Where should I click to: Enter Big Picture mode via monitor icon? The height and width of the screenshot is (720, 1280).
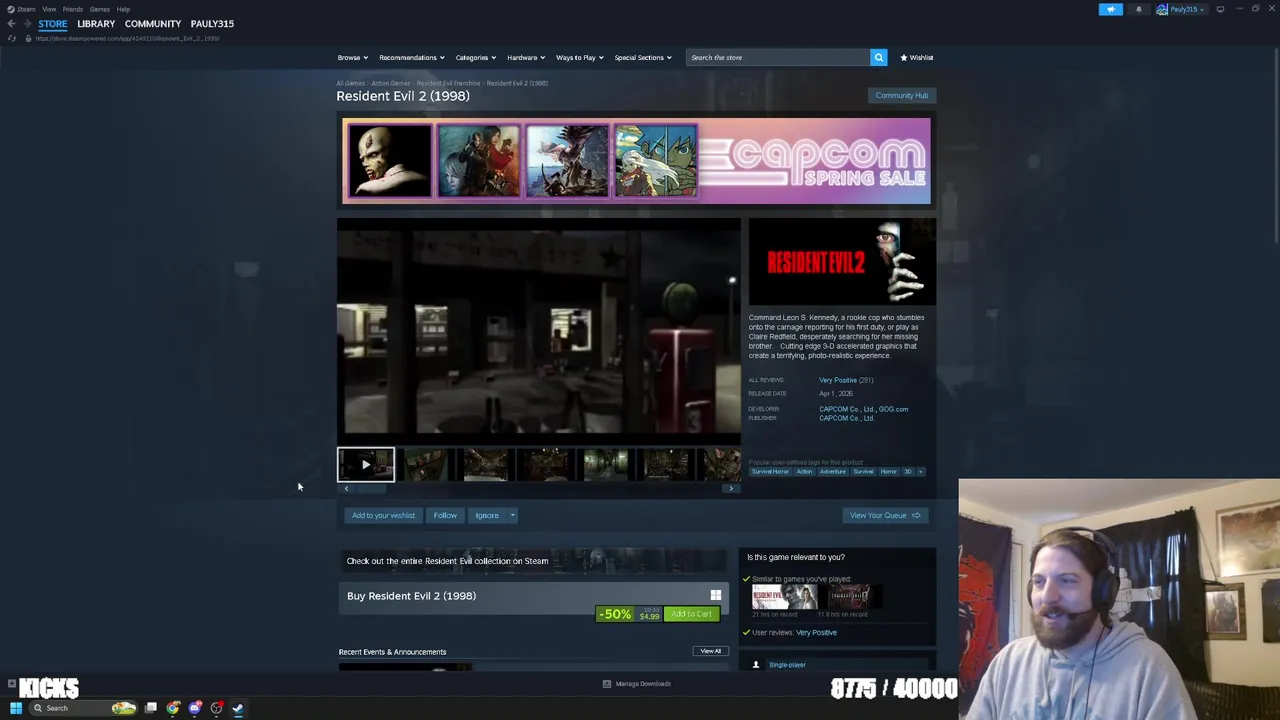pyautogui.click(x=1220, y=9)
